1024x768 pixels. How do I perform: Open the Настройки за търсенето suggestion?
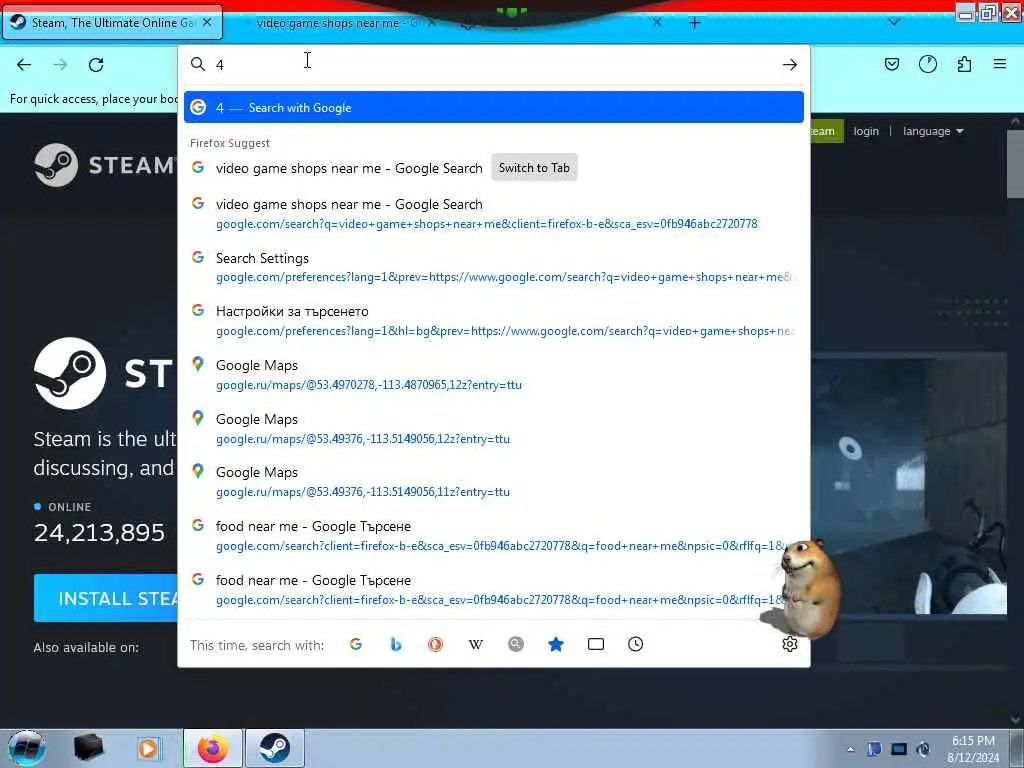[x=494, y=321]
